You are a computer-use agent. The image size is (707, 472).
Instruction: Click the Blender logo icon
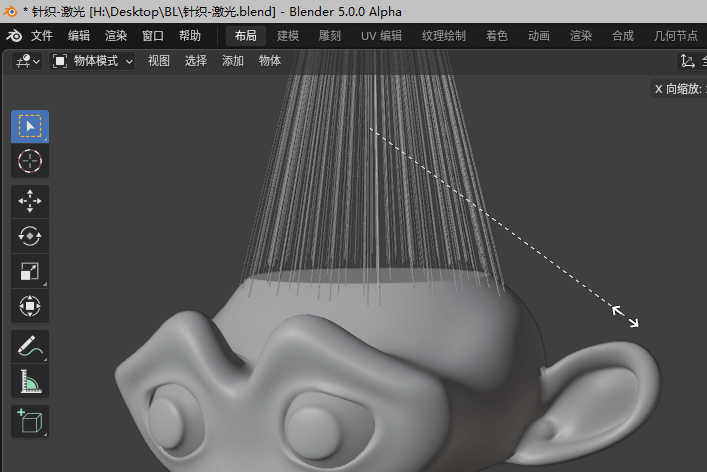tap(15, 36)
